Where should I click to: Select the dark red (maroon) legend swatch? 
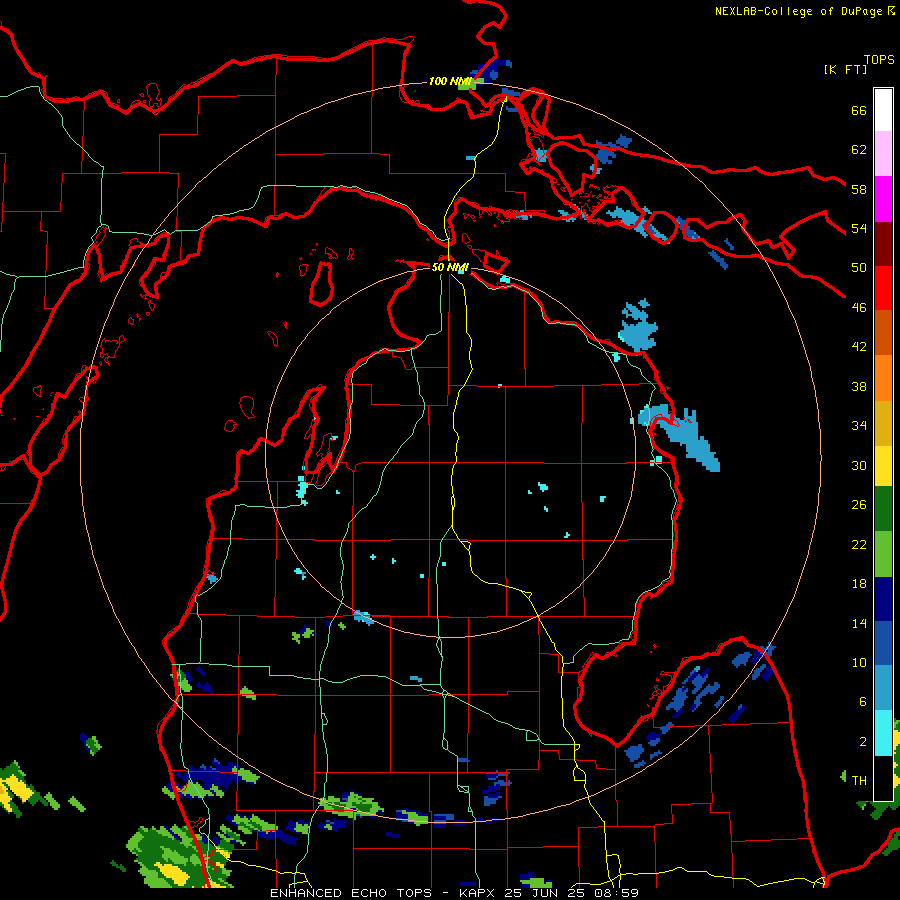point(883,243)
